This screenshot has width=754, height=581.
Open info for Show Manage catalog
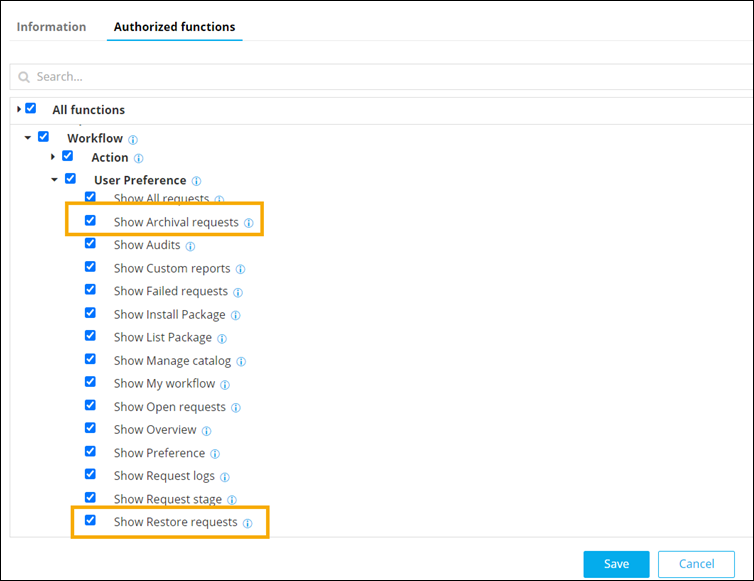point(241,361)
